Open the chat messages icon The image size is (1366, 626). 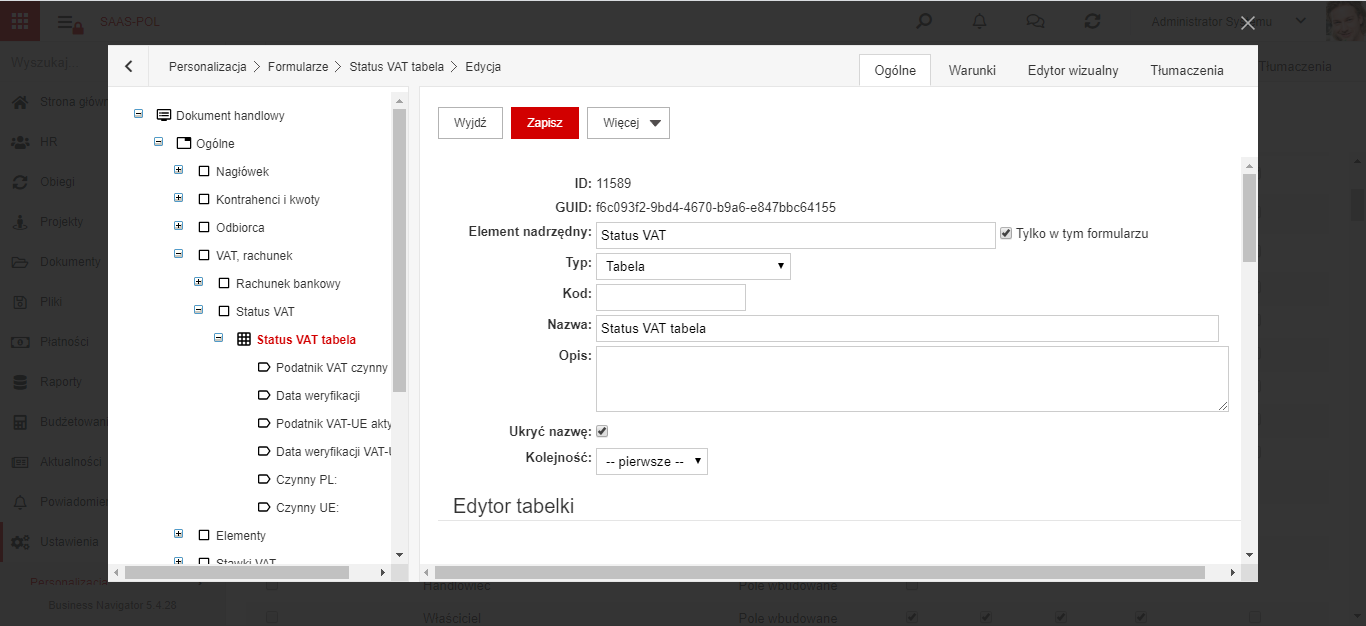point(1036,21)
